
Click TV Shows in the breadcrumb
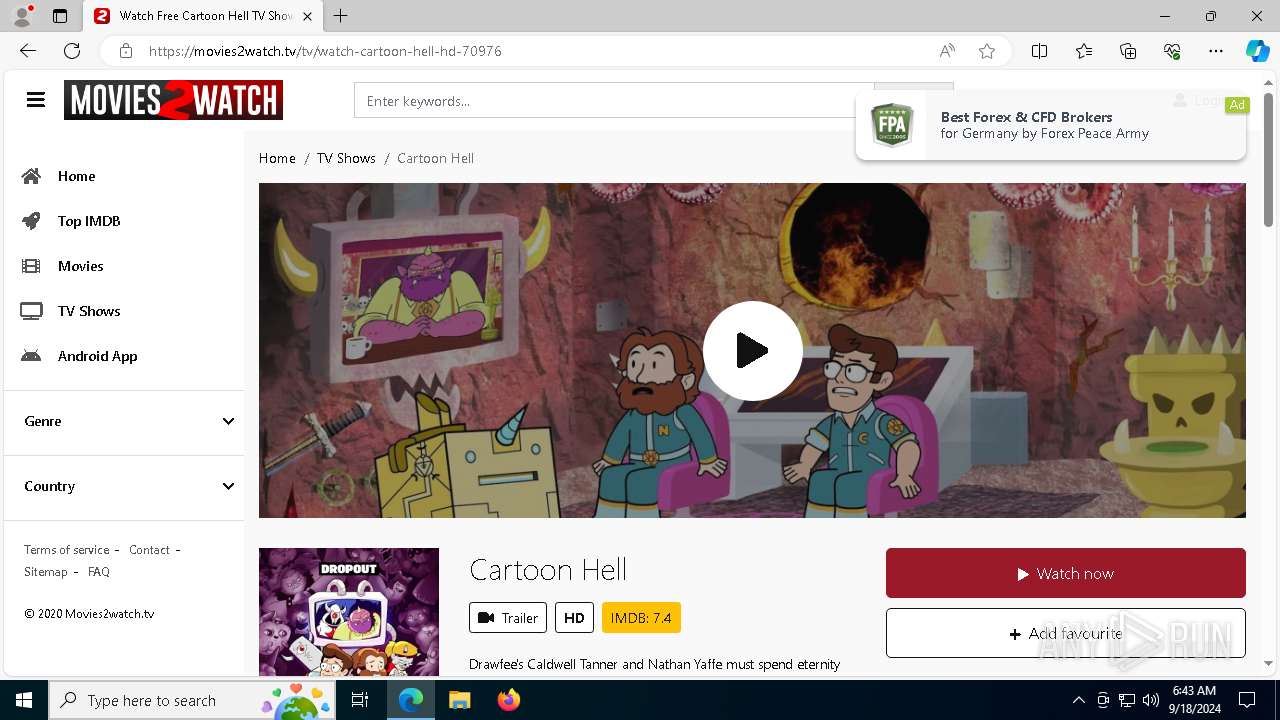tap(346, 158)
